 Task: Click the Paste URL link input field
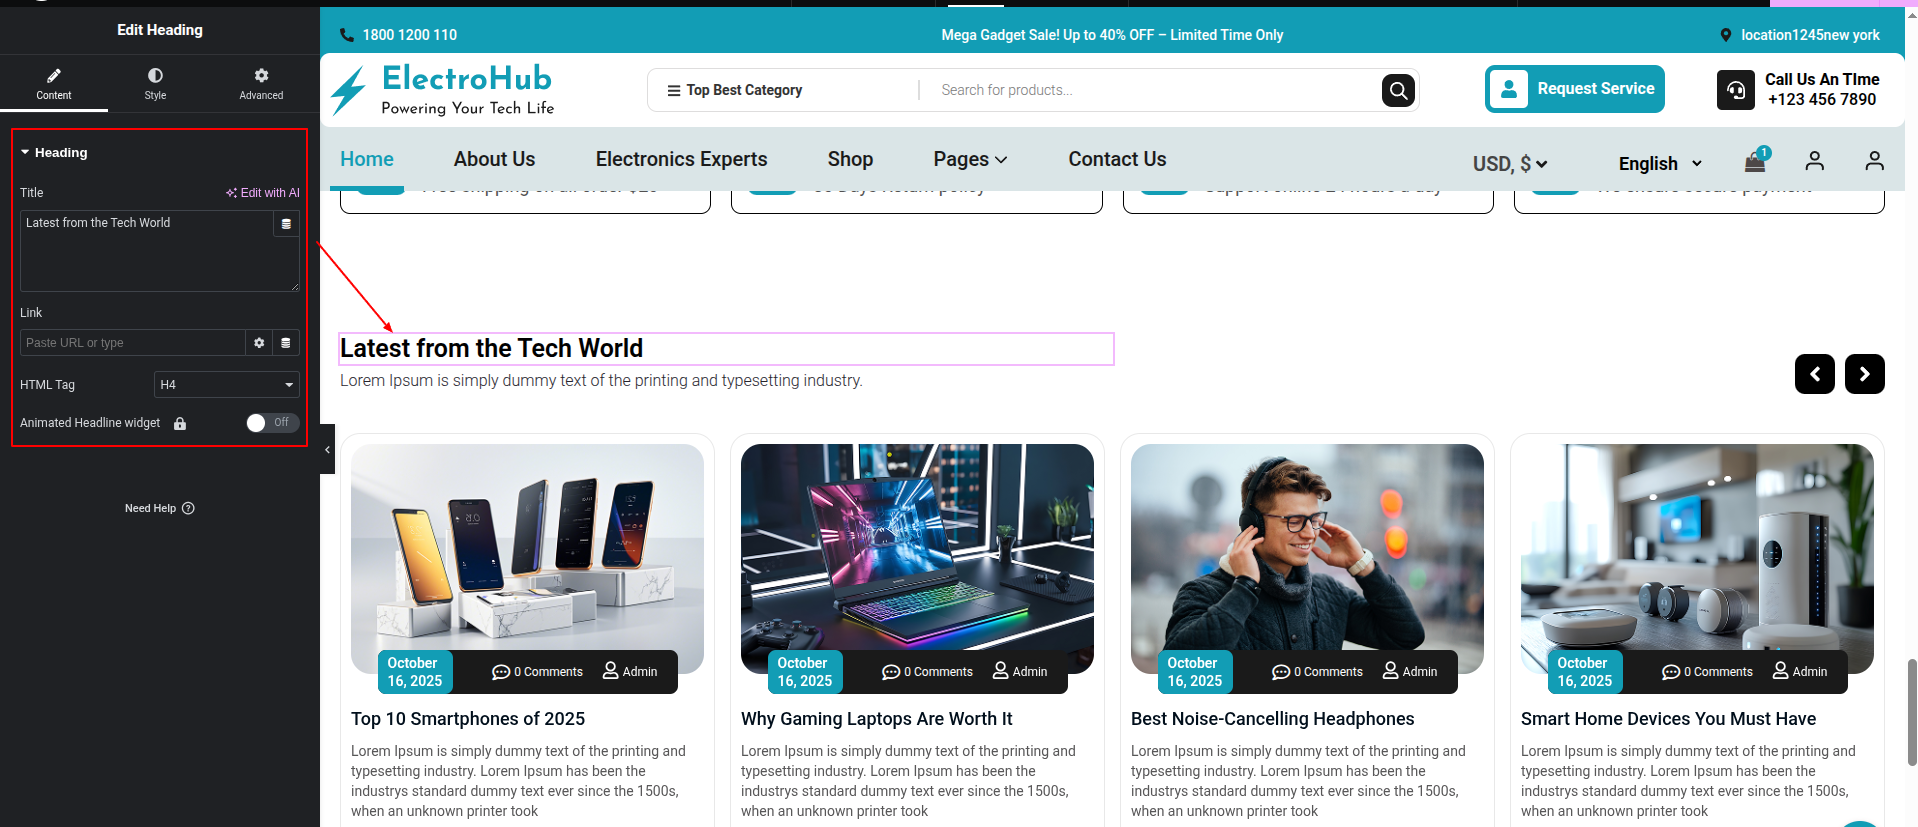click(132, 343)
